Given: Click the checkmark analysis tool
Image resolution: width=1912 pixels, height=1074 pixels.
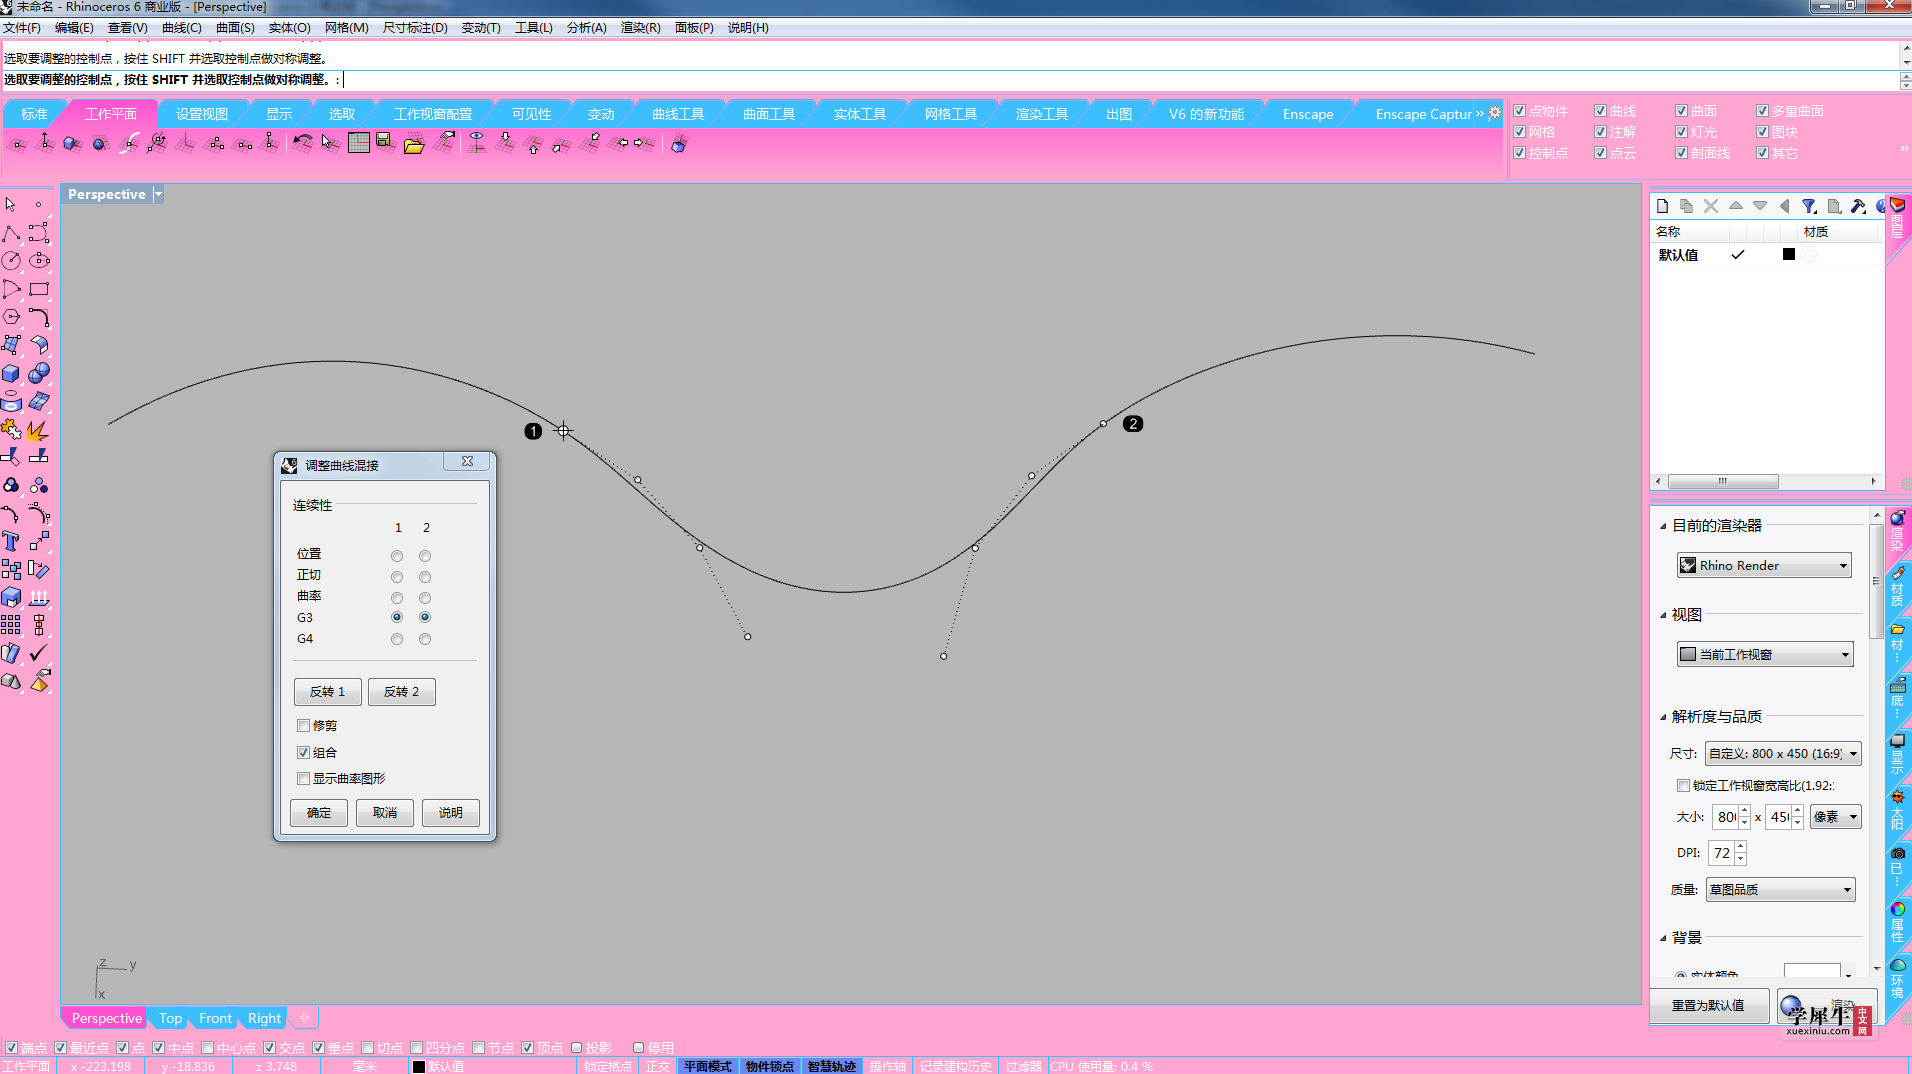Looking at the screenshot, I should pos(39,653).
